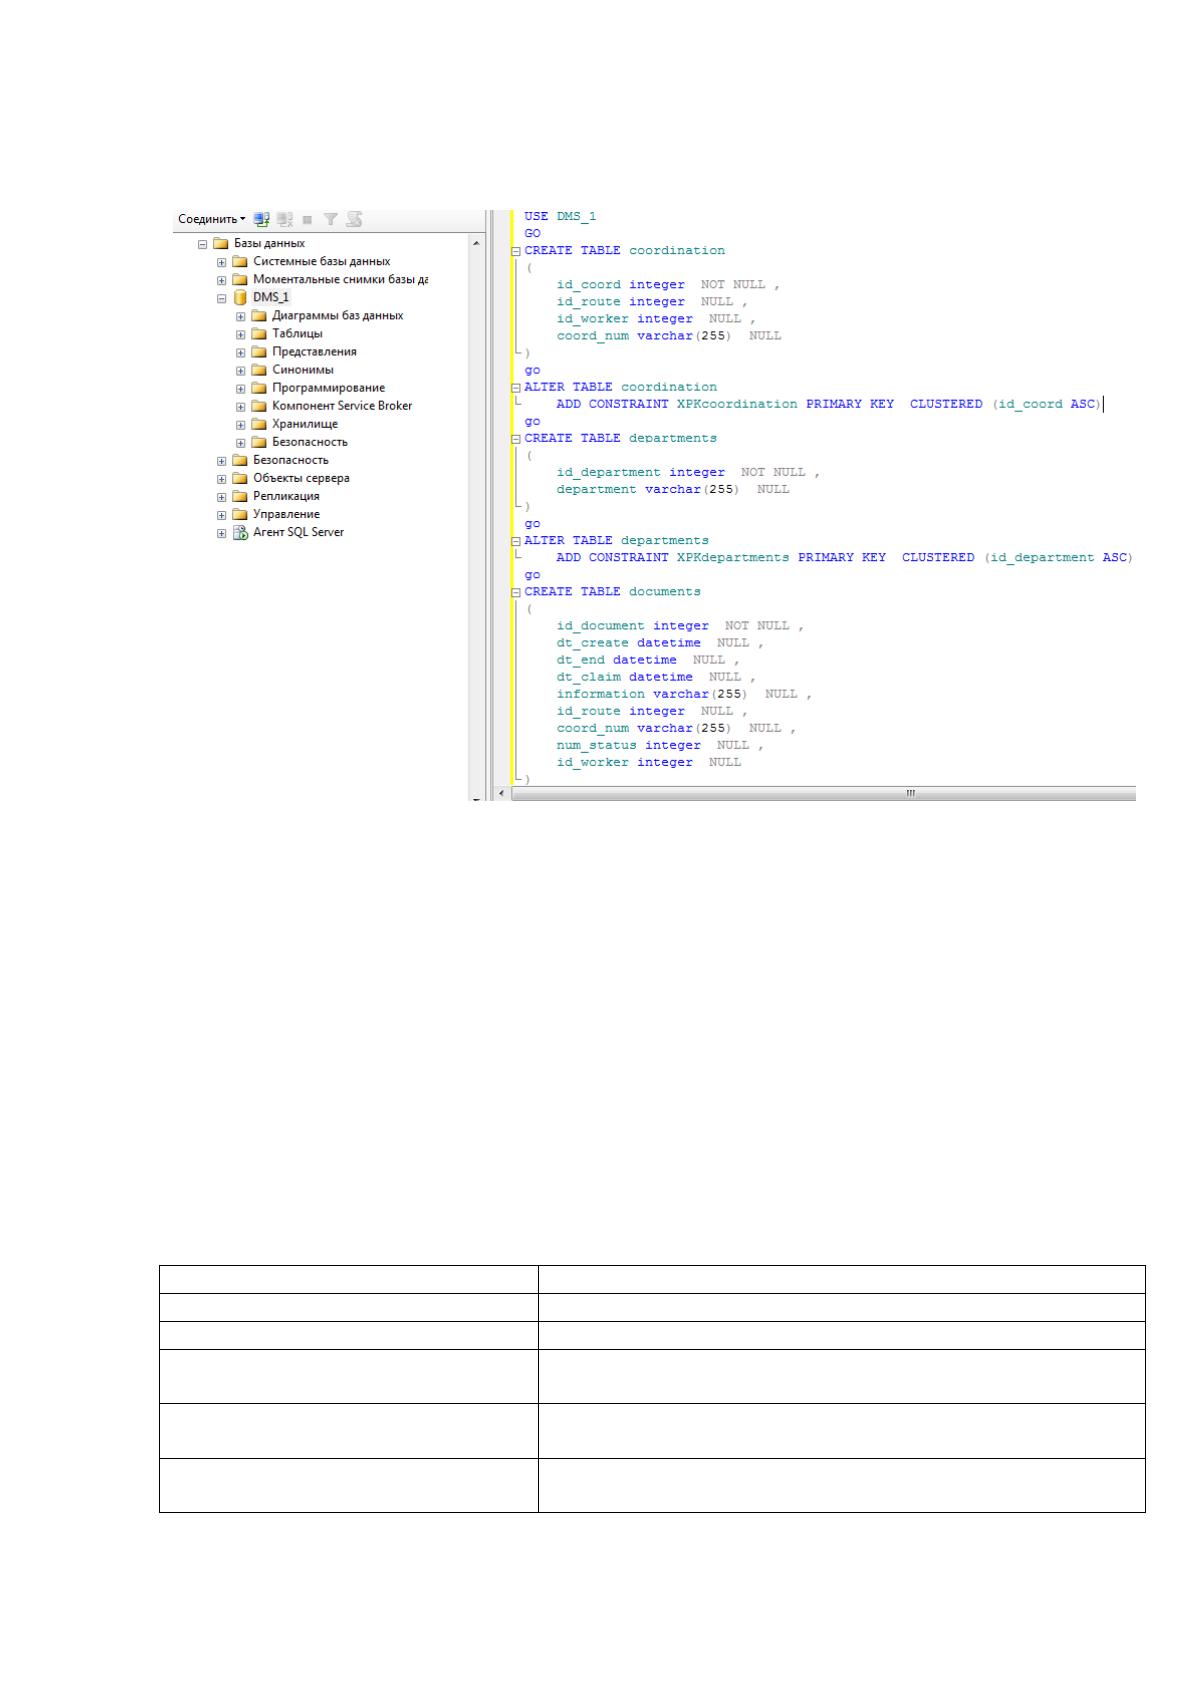The image size is (1191, 1684).
Task: Click the Таблицы folder icon
Action: pos(259,334)
